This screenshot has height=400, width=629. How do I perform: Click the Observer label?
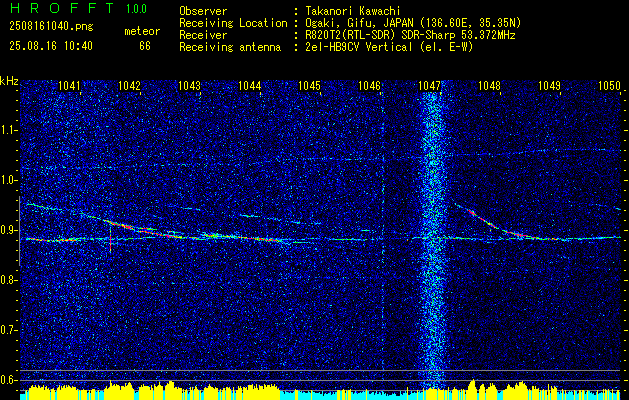(203, 11)
